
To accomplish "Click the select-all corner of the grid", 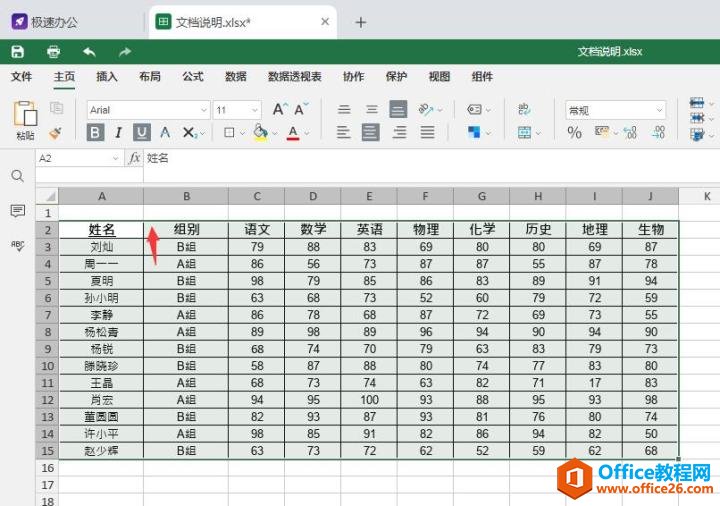I will point(47,196).
